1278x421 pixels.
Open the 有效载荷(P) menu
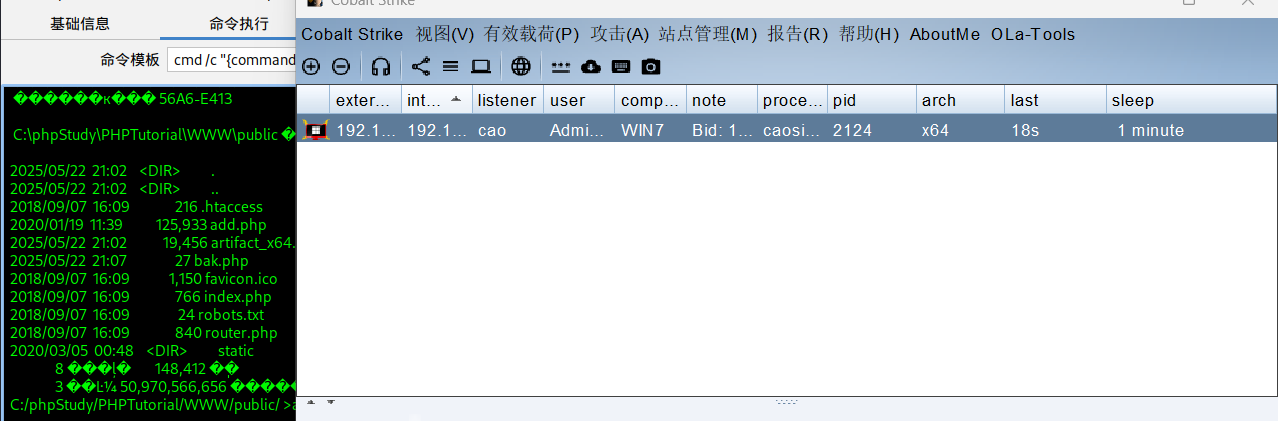(x=532, y=34)
